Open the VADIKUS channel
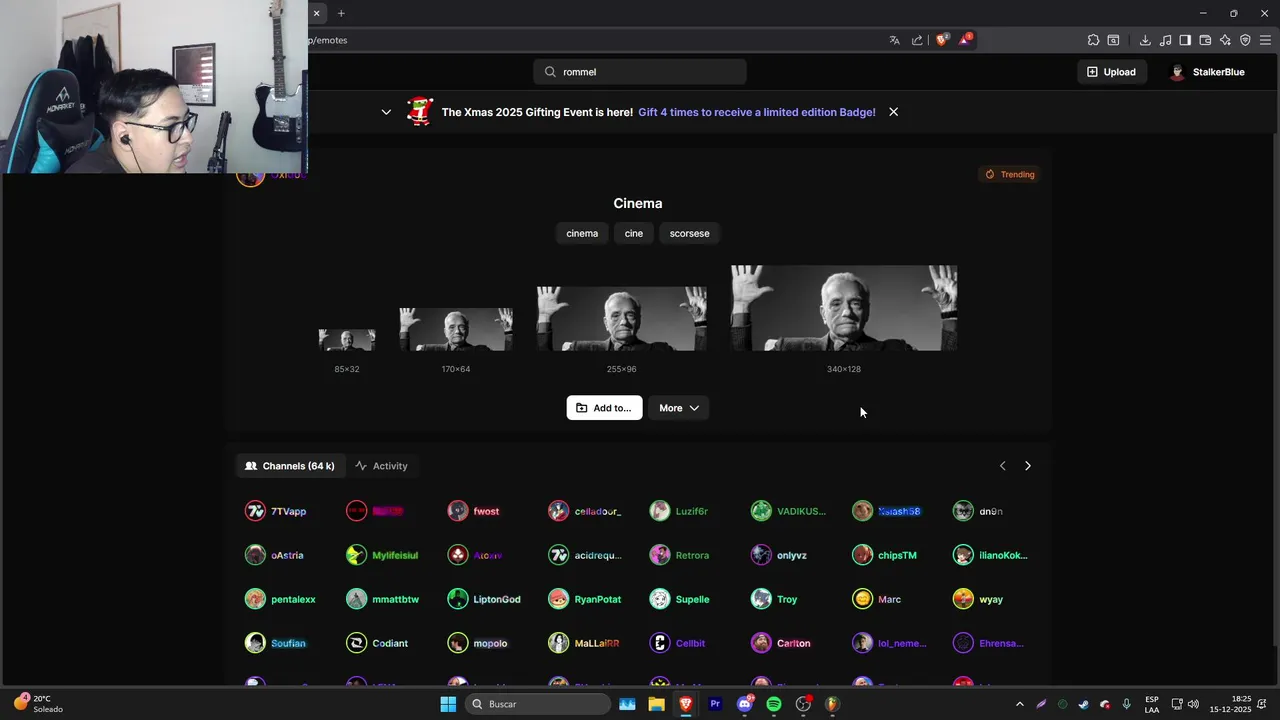 [x=788, y=511]
